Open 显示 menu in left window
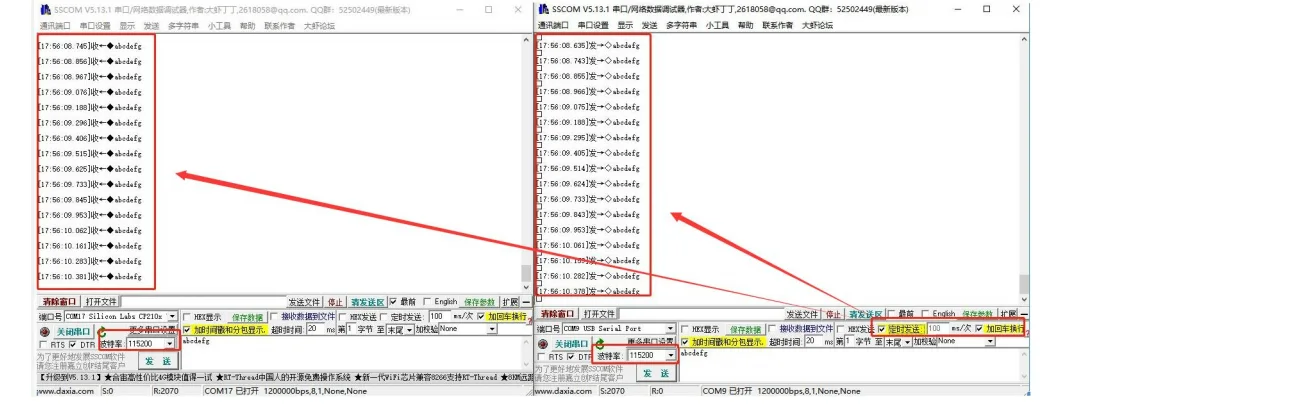The height and width of the screenshot is (411, 1309). click(x=126, y=26)
